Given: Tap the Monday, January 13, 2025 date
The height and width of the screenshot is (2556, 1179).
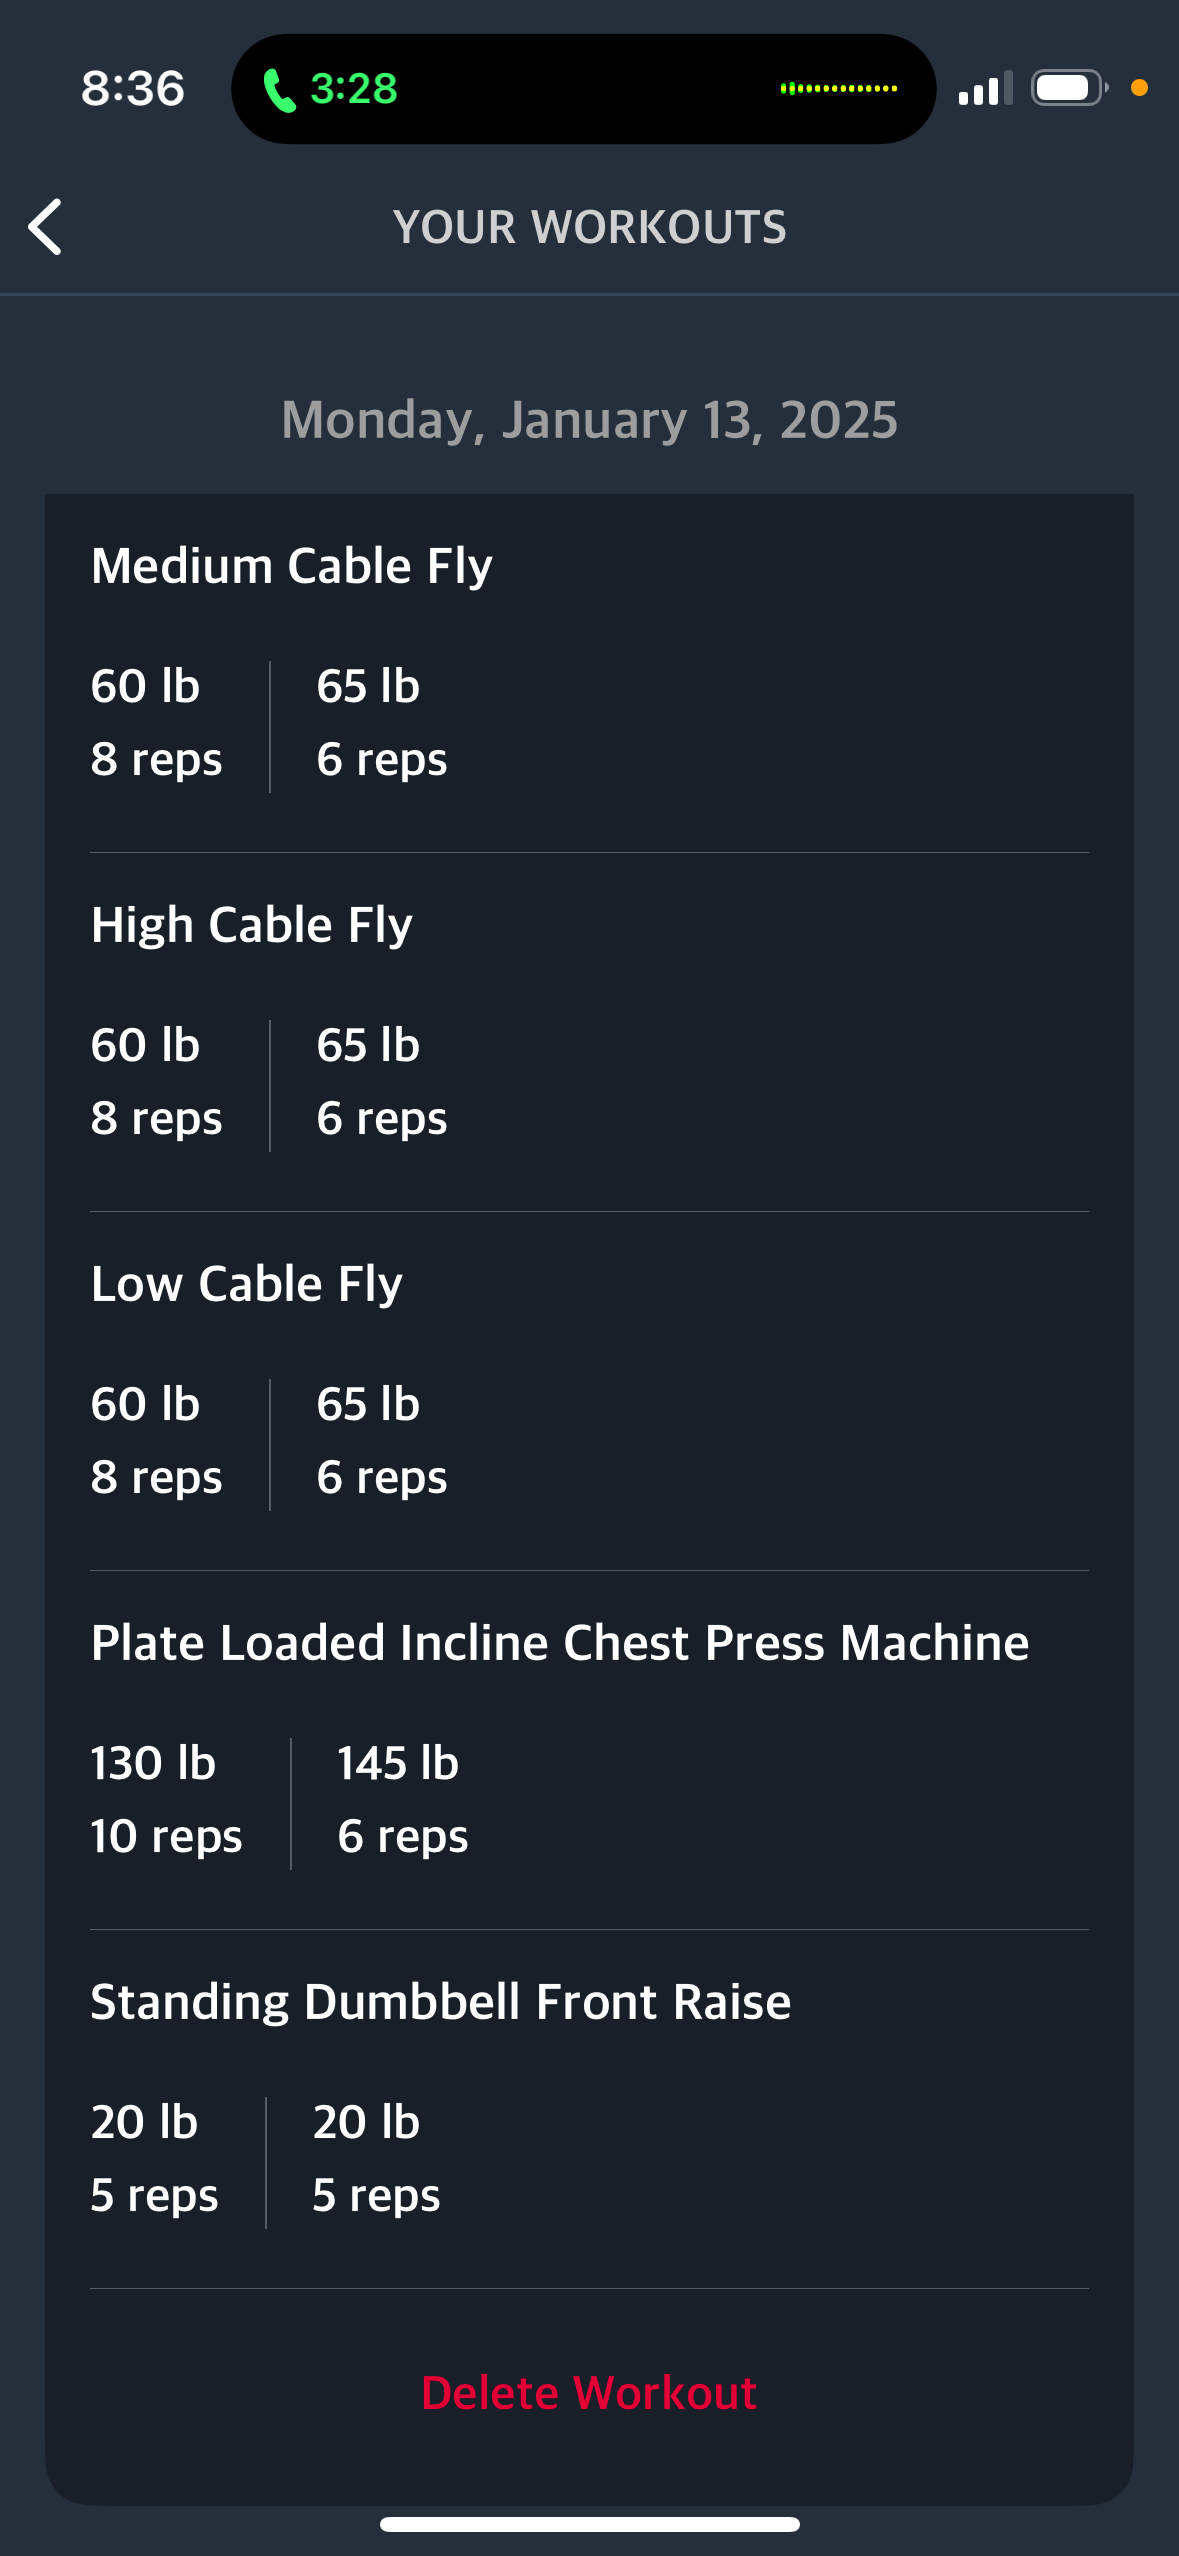Looking at the screenshot, I should [x=589, y=420].
